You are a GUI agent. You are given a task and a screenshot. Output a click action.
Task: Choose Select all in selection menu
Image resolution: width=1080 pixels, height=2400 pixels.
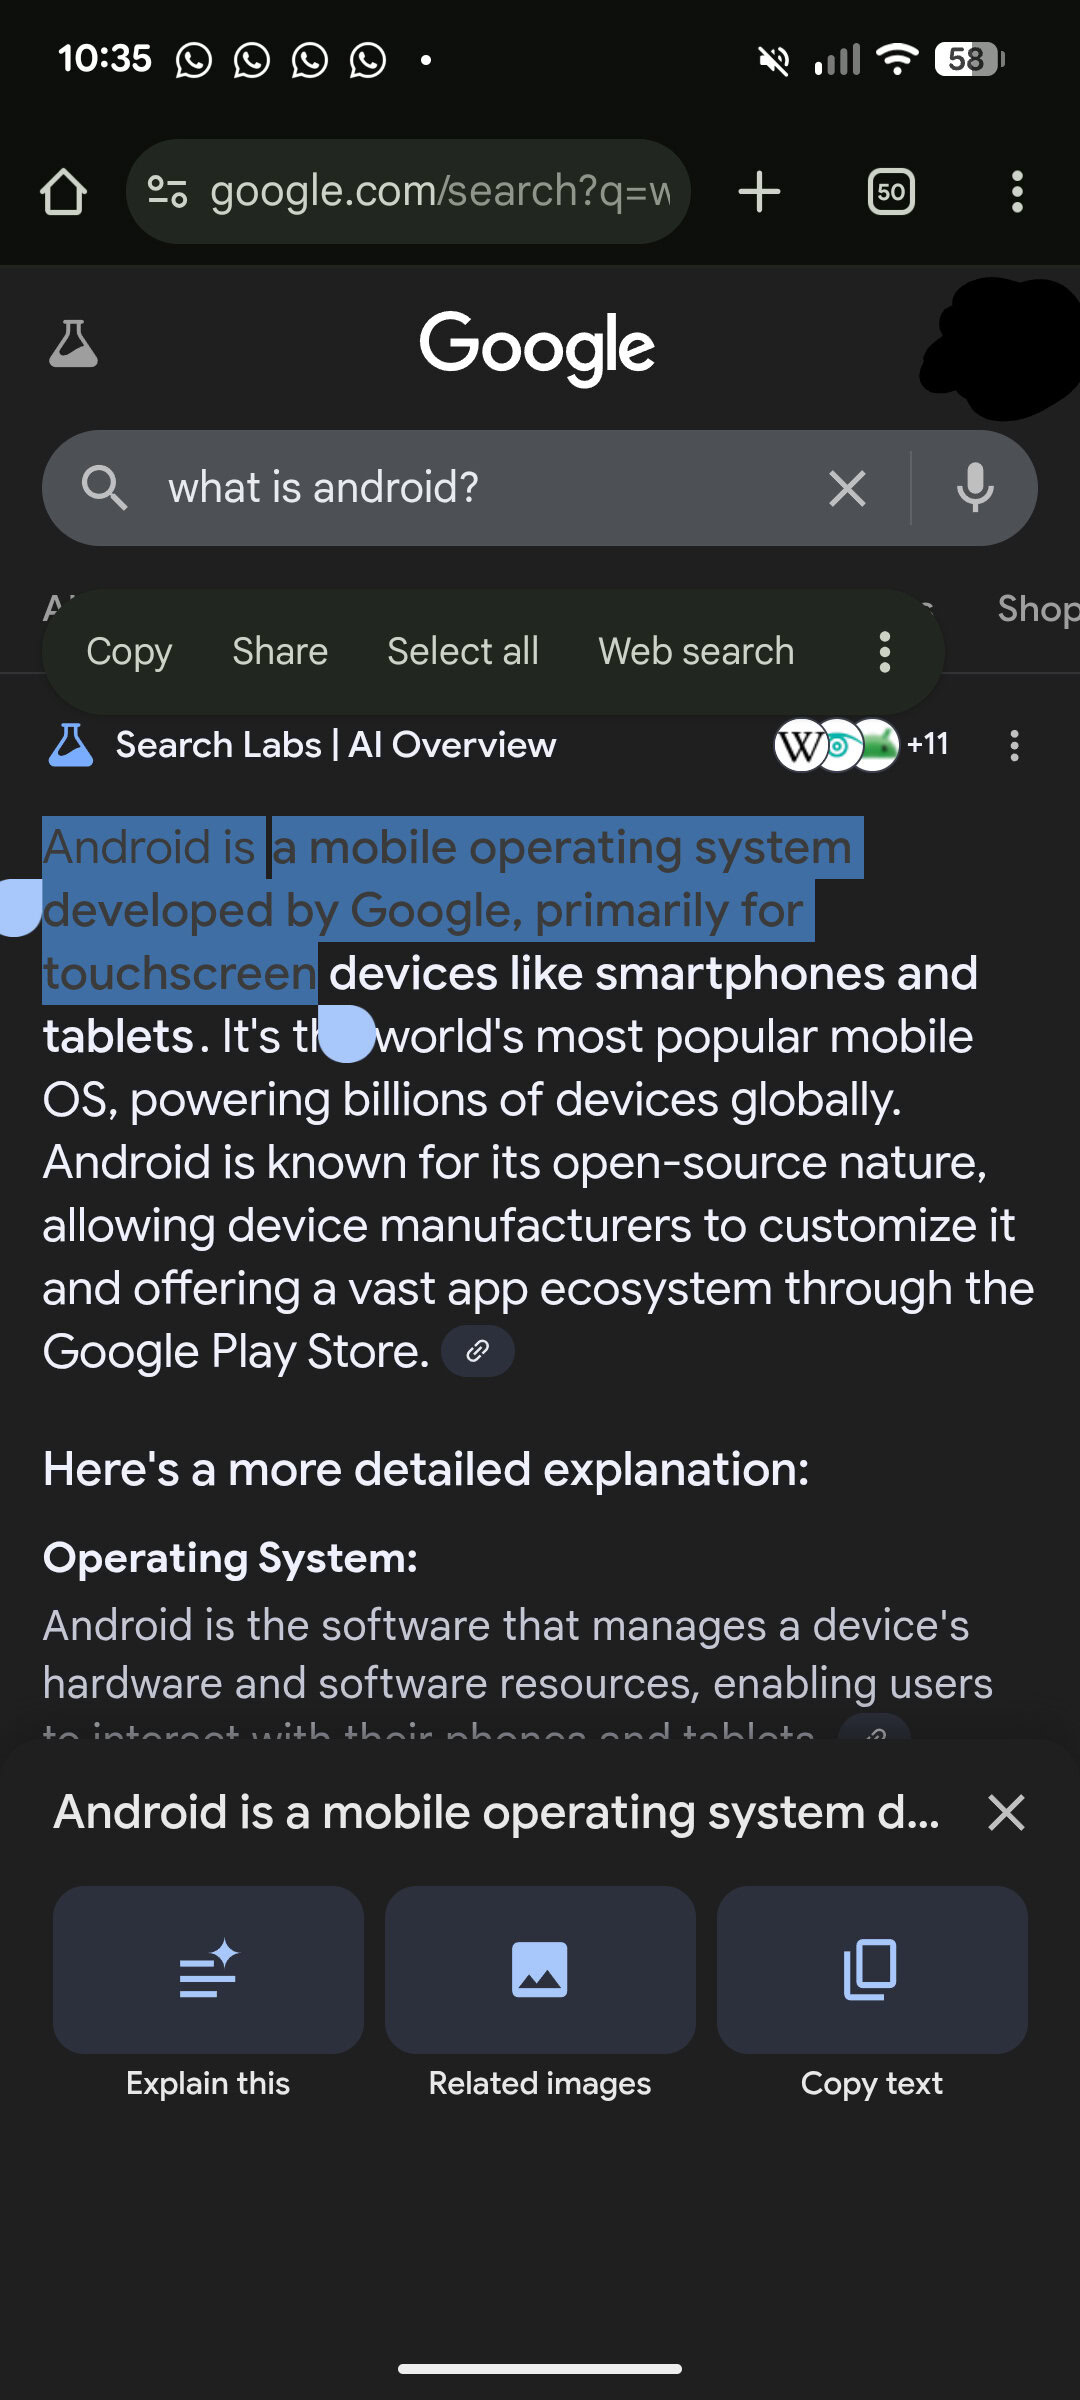point(463,651)
